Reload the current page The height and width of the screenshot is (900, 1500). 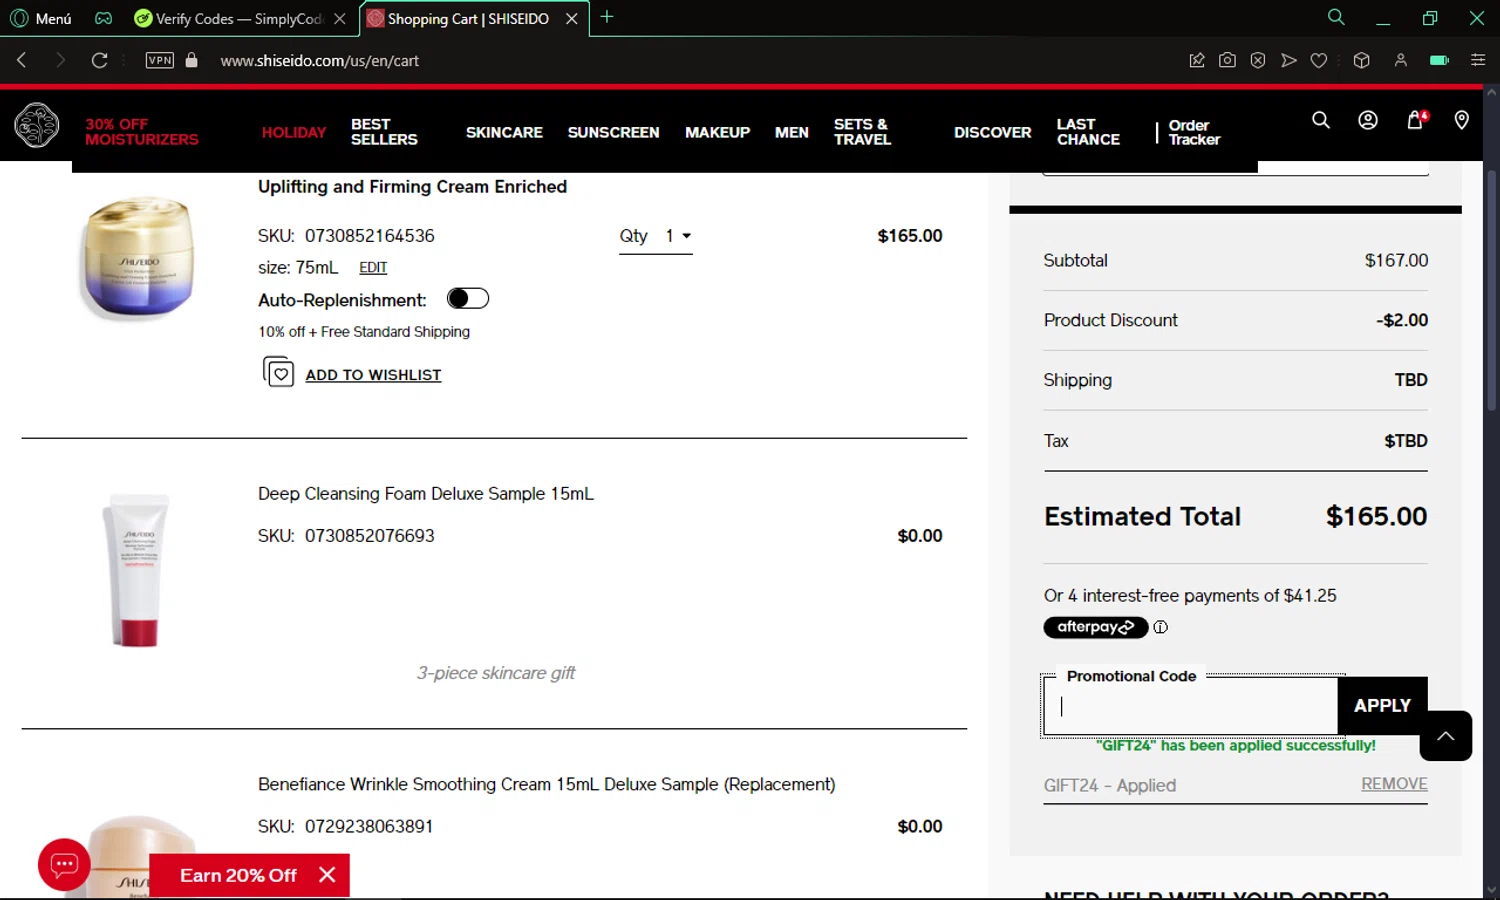pos(99,60)
